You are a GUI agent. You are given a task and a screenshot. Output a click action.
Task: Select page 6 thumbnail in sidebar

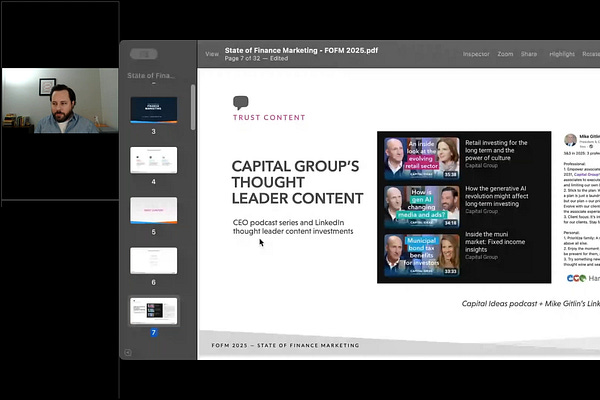pos(153,261)
